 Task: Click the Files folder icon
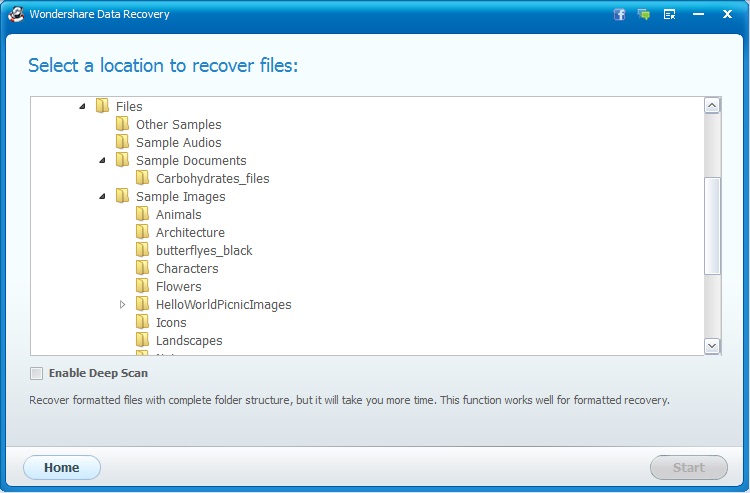[x=102, y=106]
